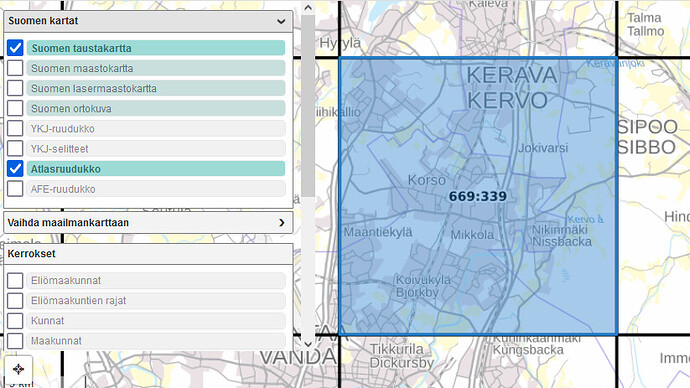
Task: Click the scroll down arrow icon
Action: 308,344
